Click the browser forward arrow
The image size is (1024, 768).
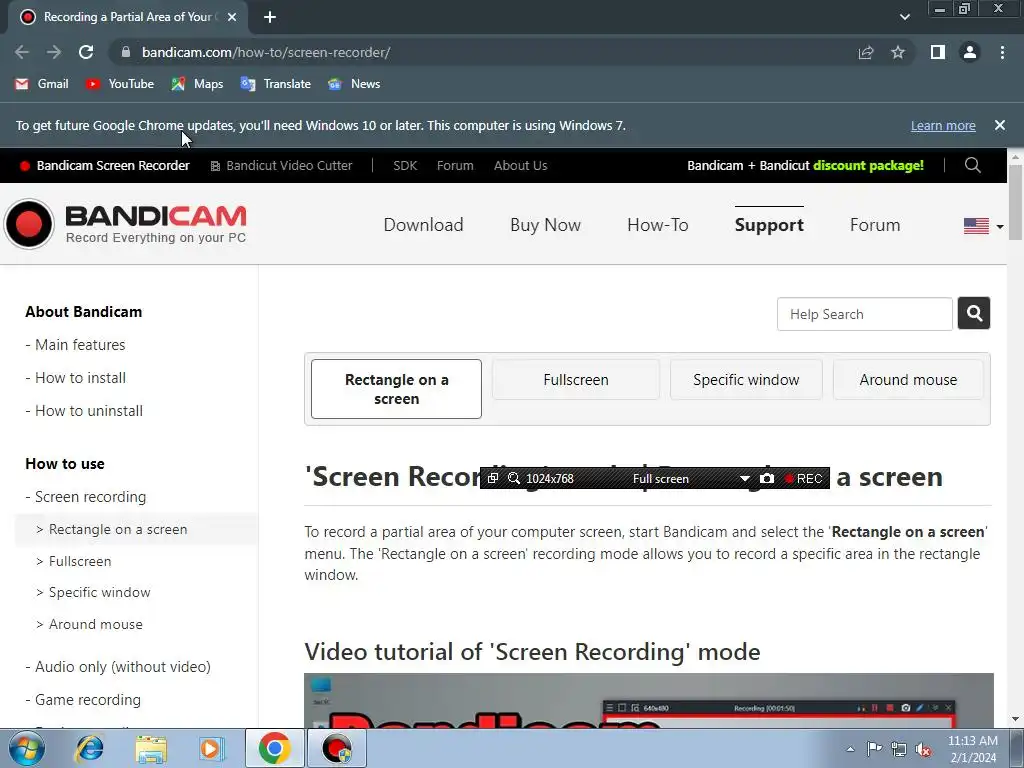(x=54, y=52)
